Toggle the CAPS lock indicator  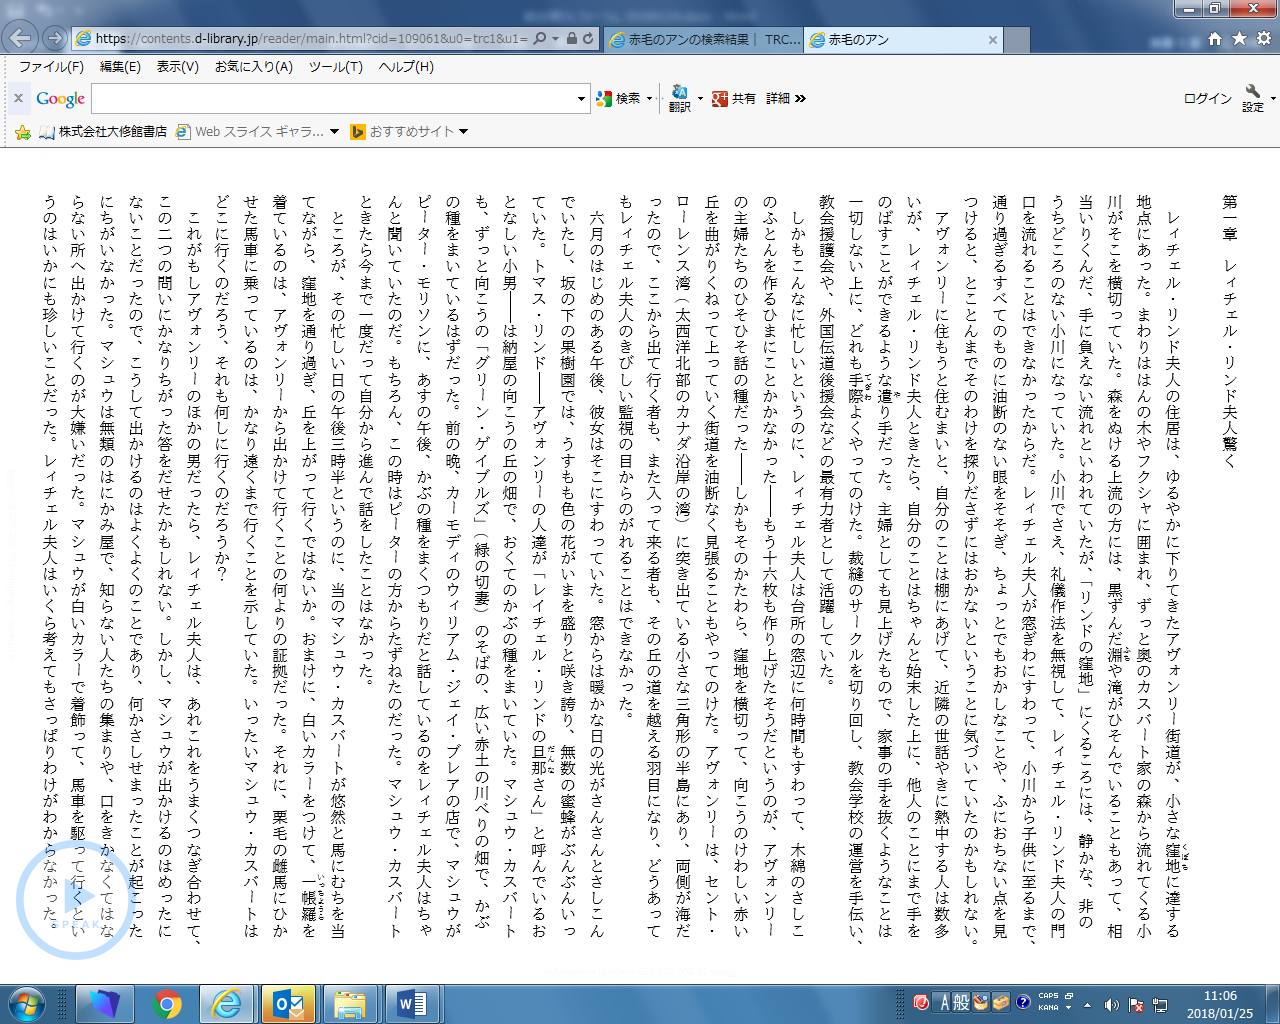click(x=1048, y=997)
